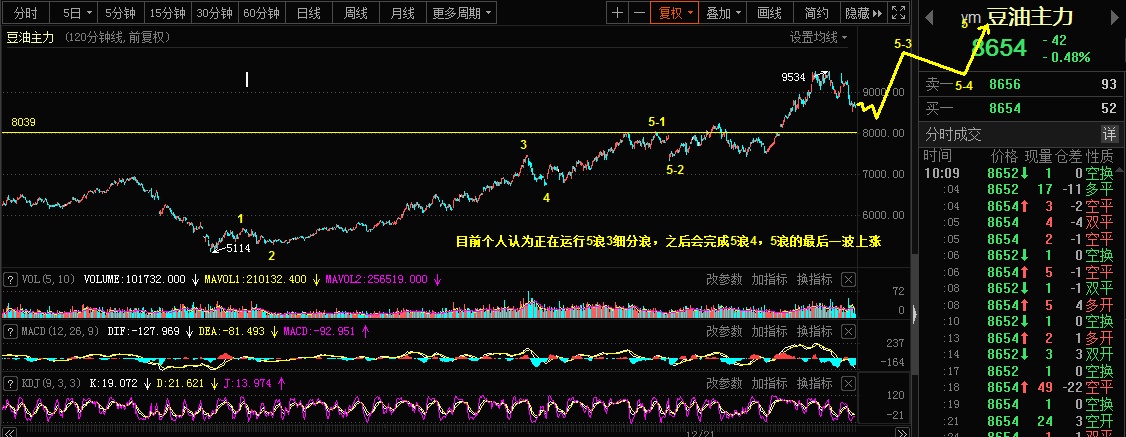Open 复权 adjustment dropdown
Screen dimensions: 1126x437
674,13
